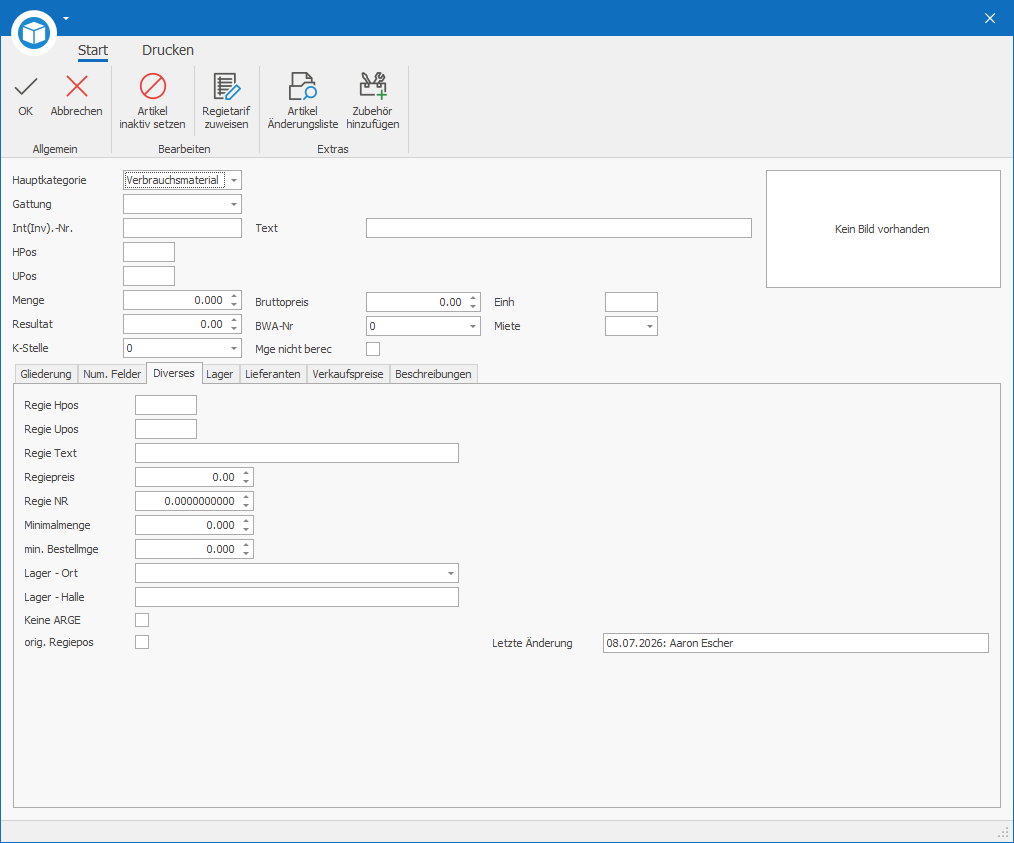Click the Einh input field

tap(631, 302)
